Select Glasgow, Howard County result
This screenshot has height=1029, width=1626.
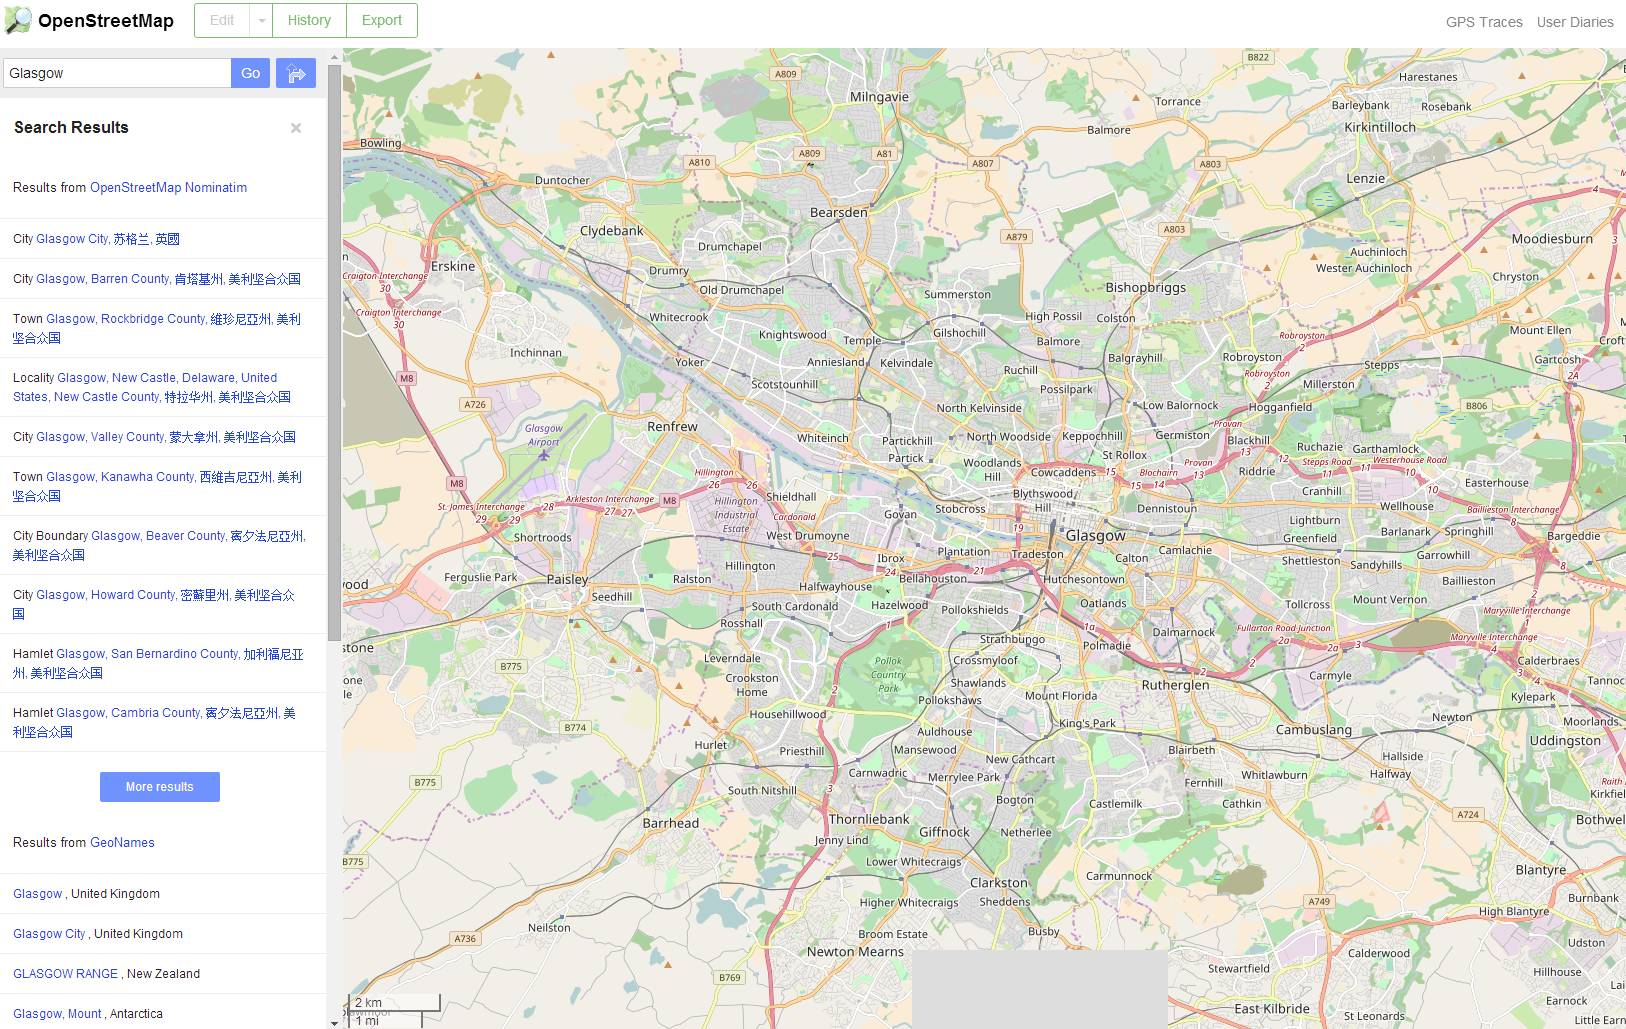[154, 604]
